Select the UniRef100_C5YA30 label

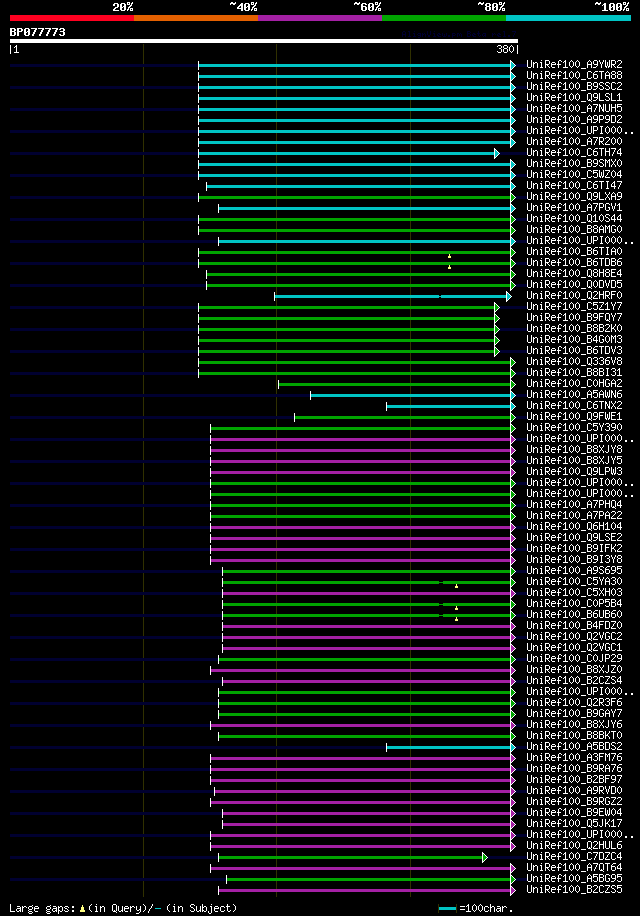click(574, 581)
